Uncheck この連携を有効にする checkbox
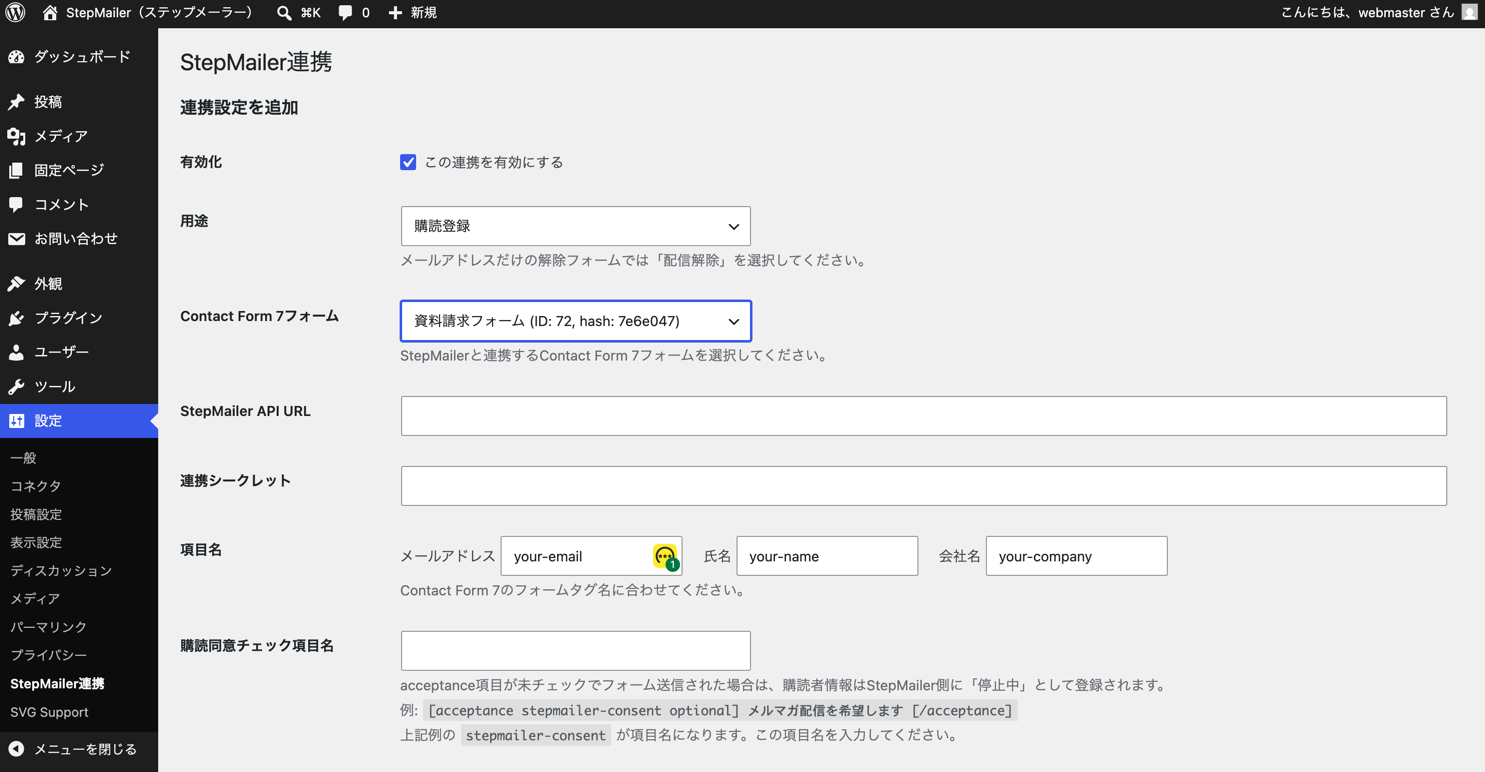1485x772 pixels. click(x=408, y=162)
